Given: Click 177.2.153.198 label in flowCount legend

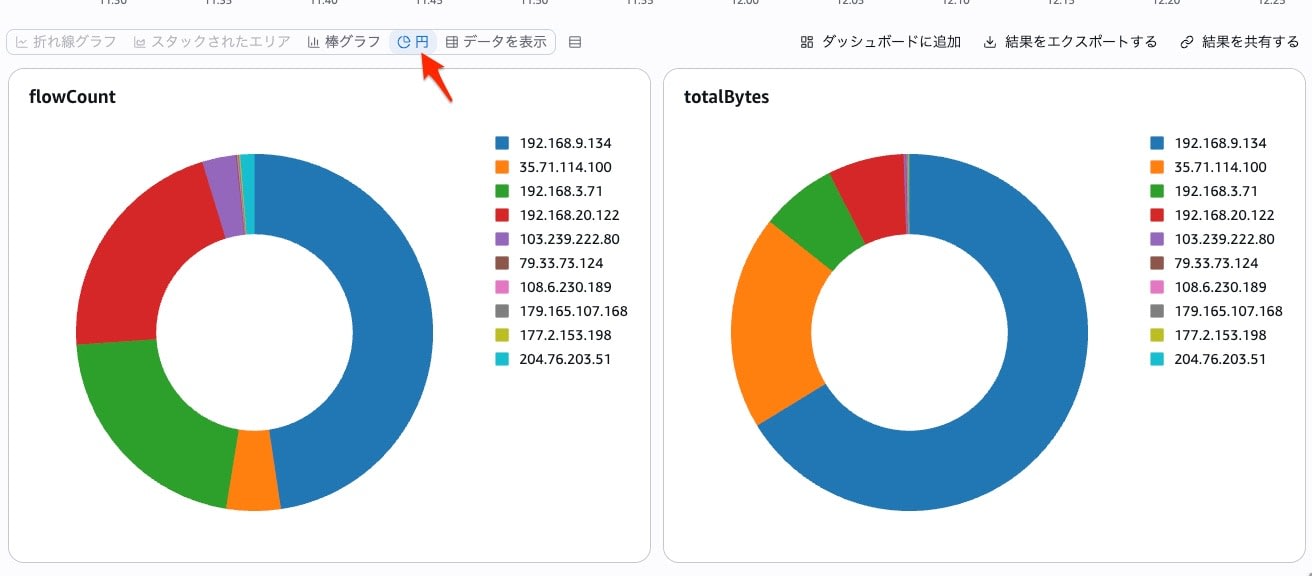Looking at the screenshot, I should pos(566,335).
